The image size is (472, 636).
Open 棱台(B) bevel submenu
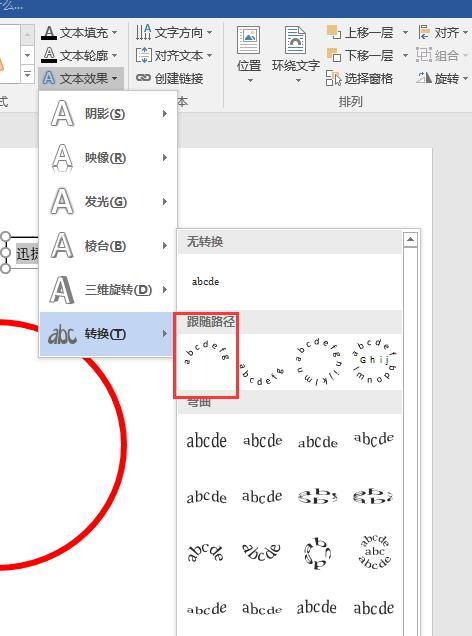(x=108, y=245)
